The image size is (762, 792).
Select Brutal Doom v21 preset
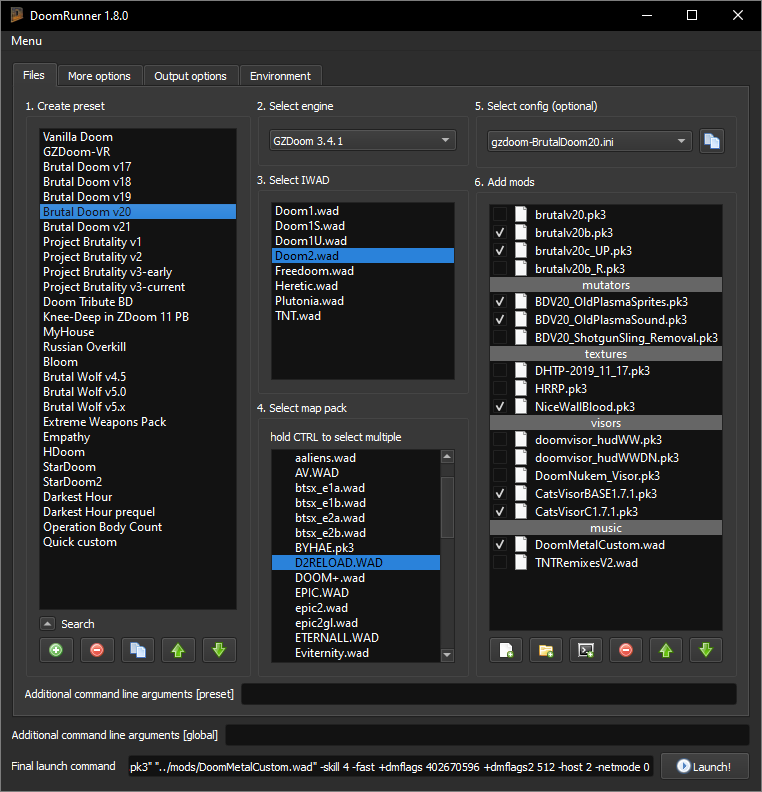point(138,226)
